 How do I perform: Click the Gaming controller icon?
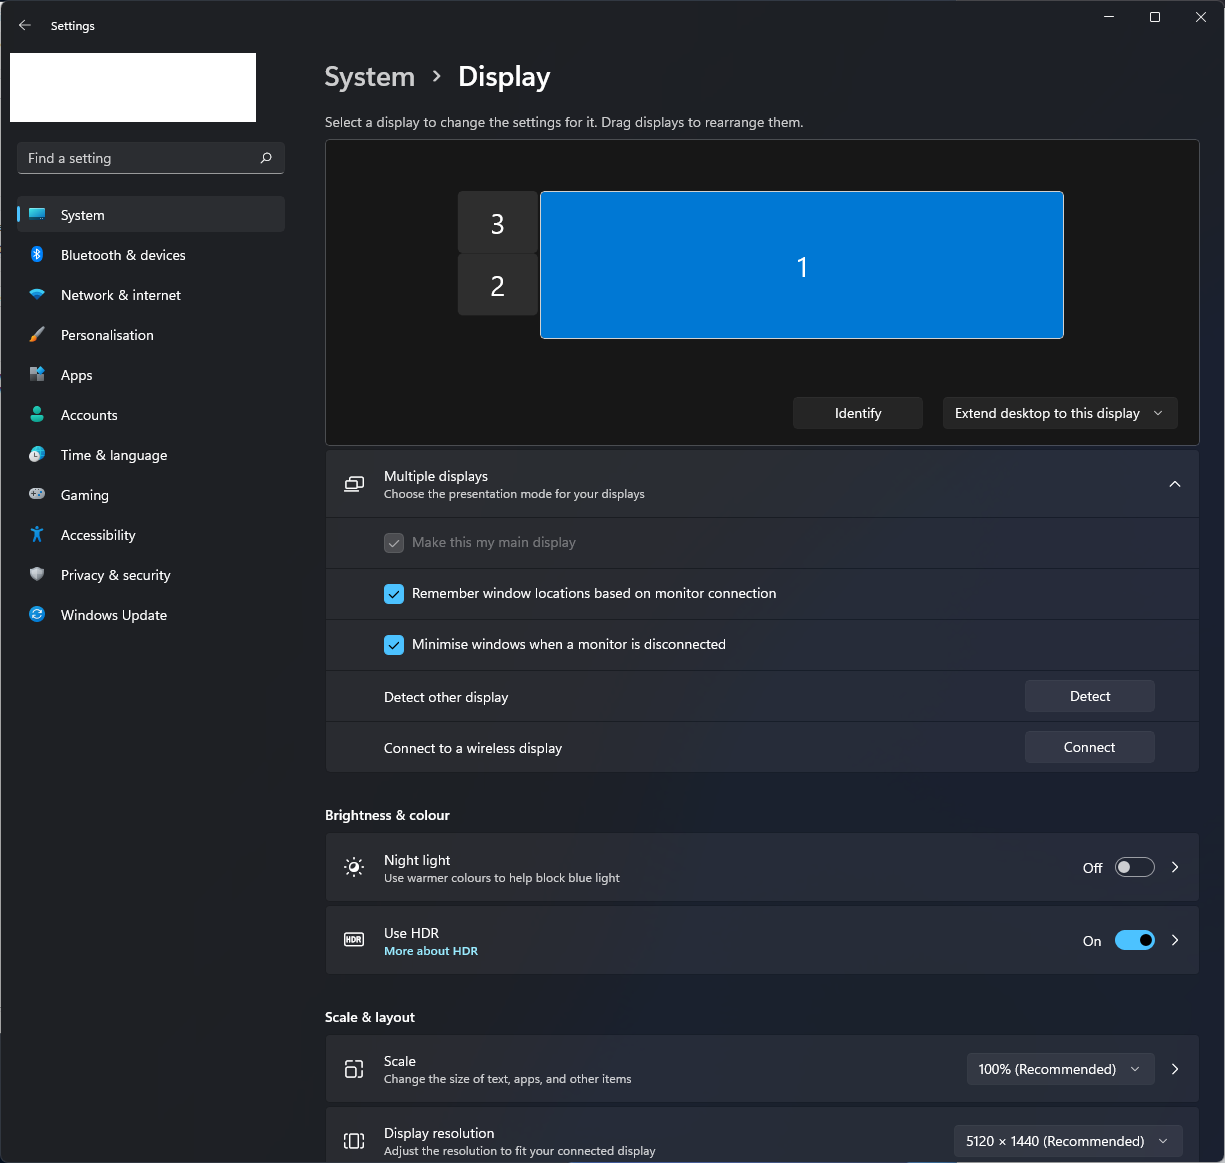37,494
